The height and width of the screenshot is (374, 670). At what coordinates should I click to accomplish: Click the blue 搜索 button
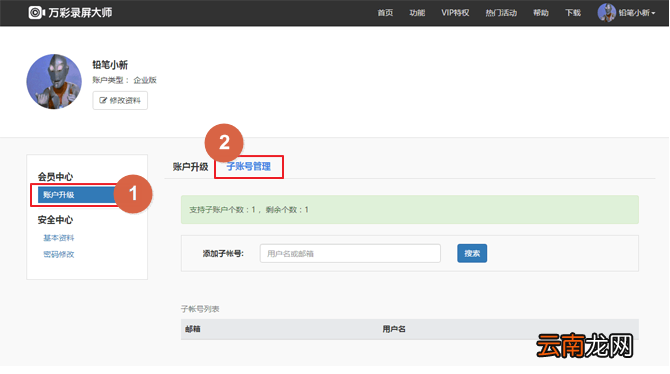pyautogui.click(x=472, y=253)
